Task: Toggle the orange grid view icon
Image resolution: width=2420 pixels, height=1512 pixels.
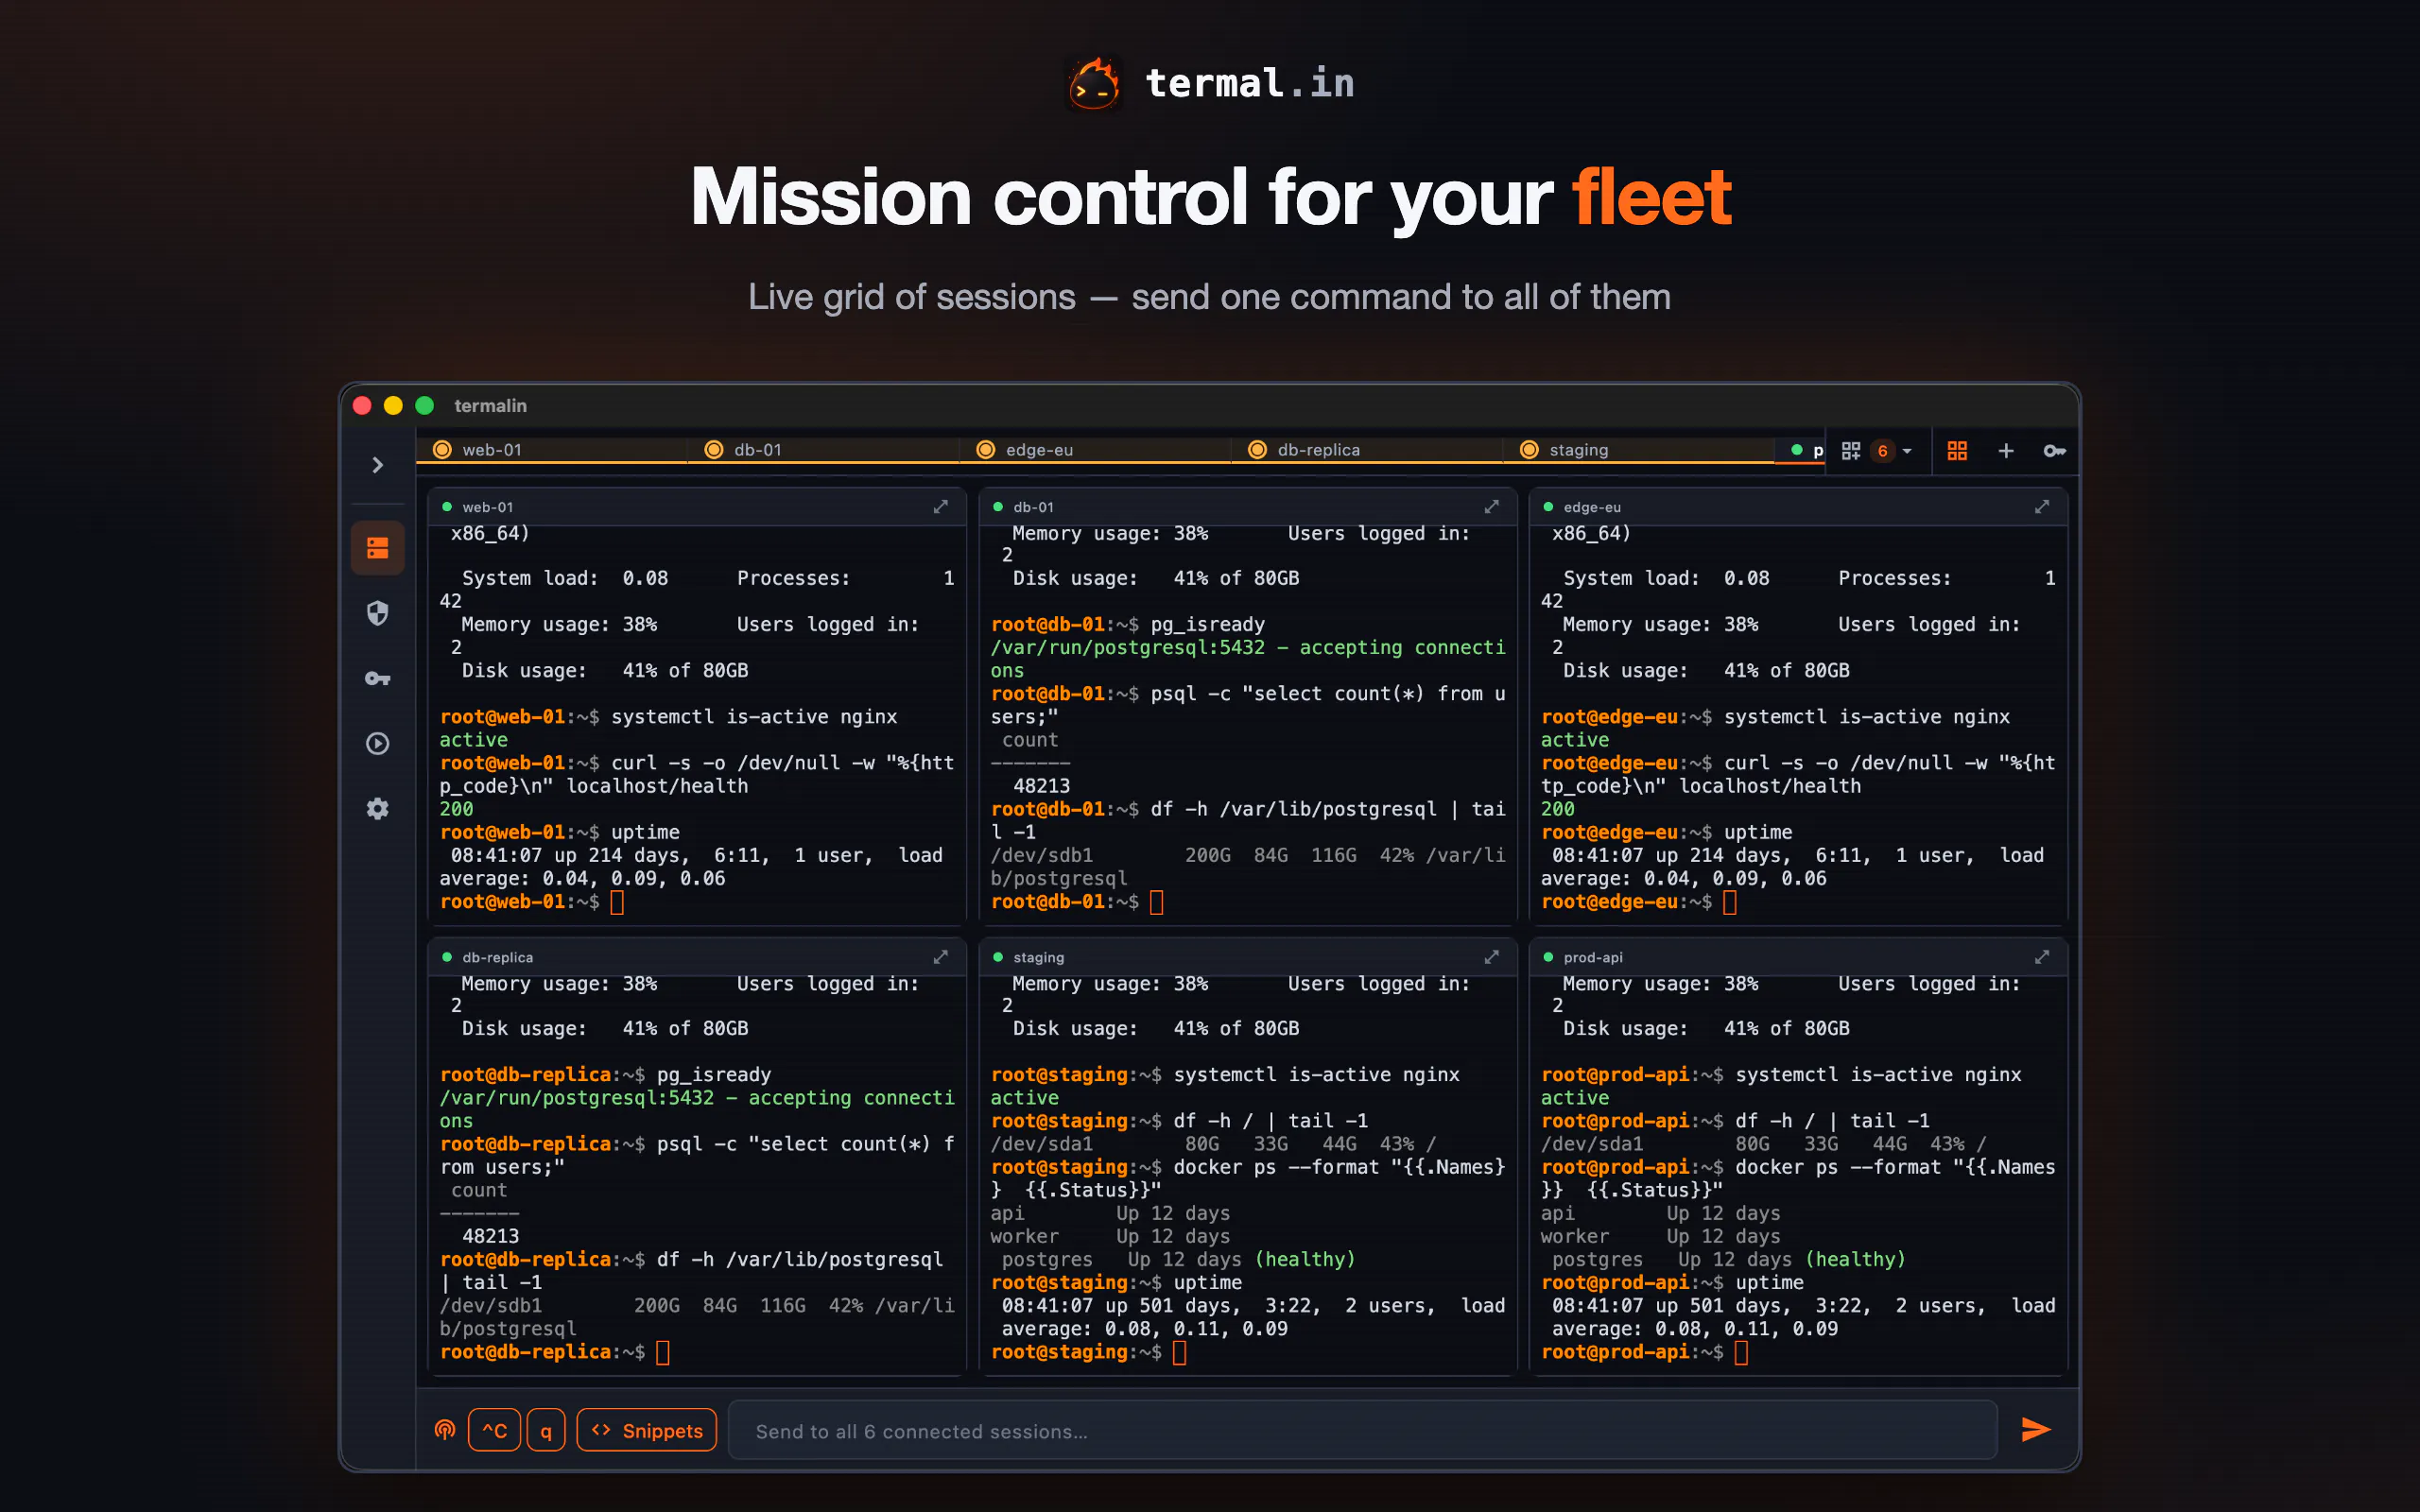Action: (x=1957, y=451)
